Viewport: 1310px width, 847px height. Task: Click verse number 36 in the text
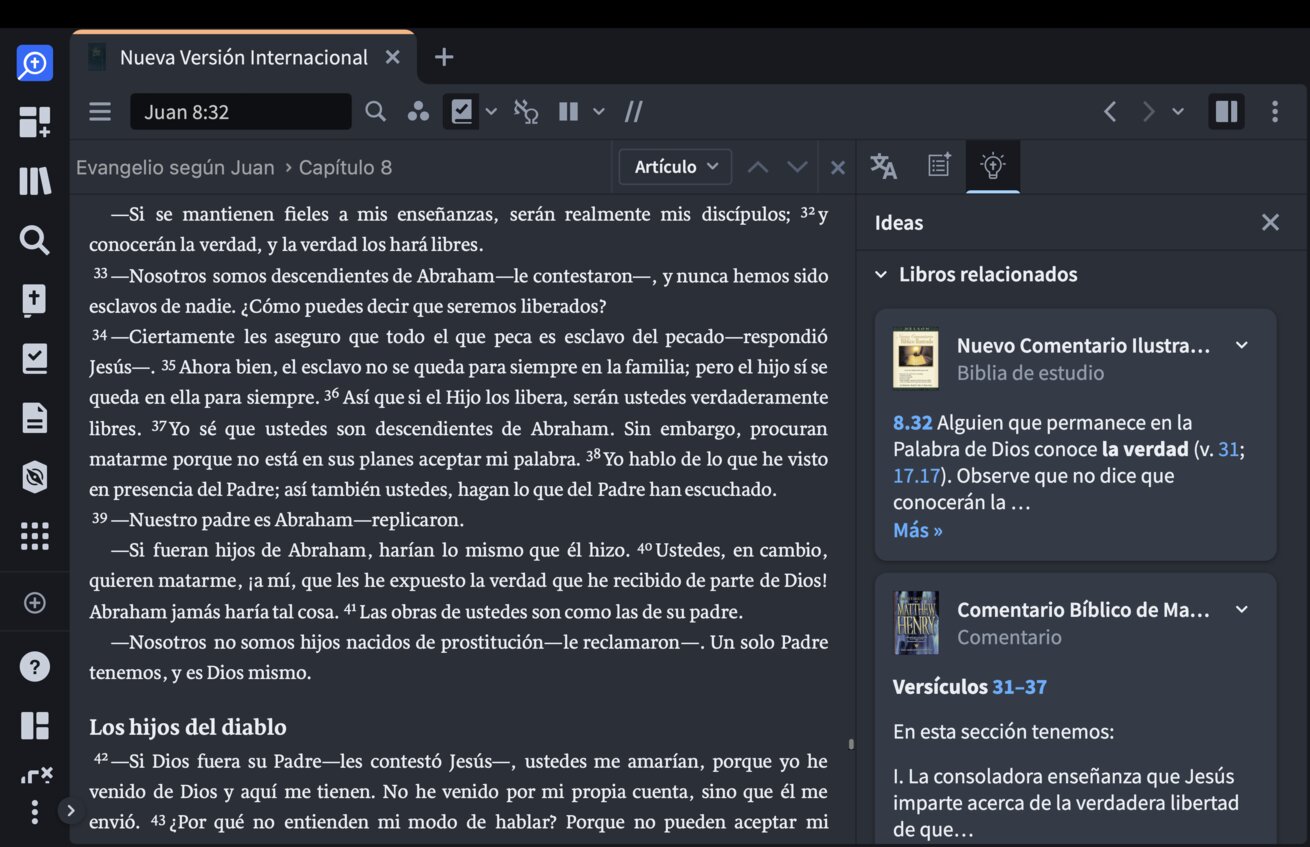(331, 395)
